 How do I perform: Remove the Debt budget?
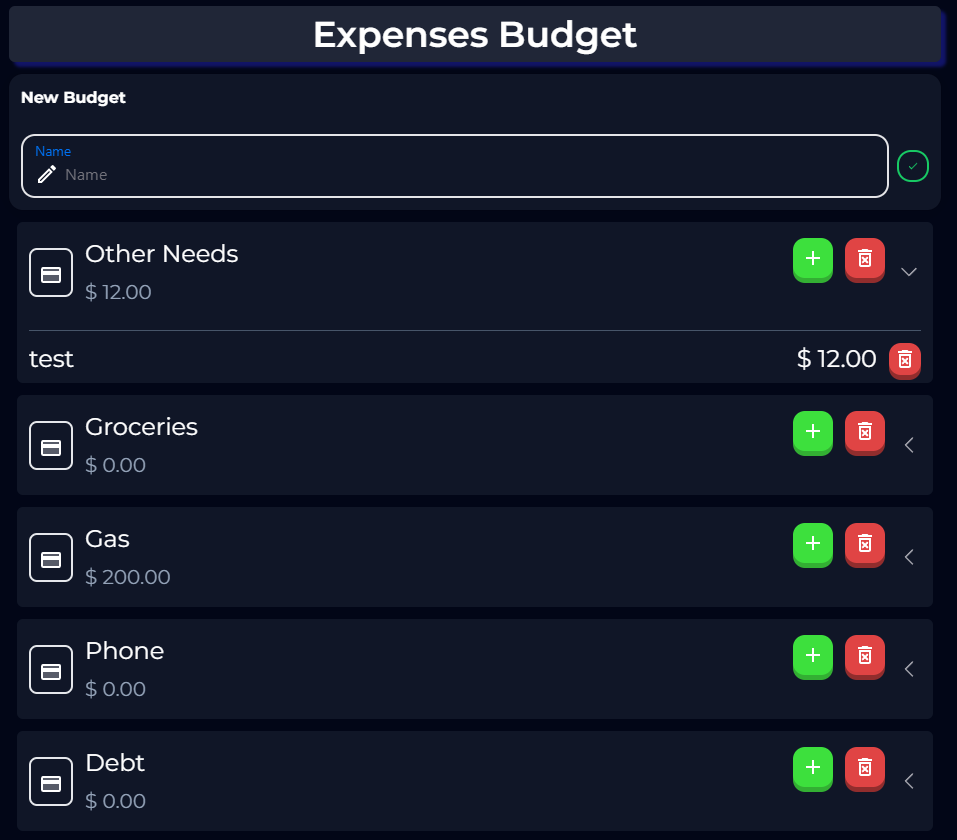(864, 769)
